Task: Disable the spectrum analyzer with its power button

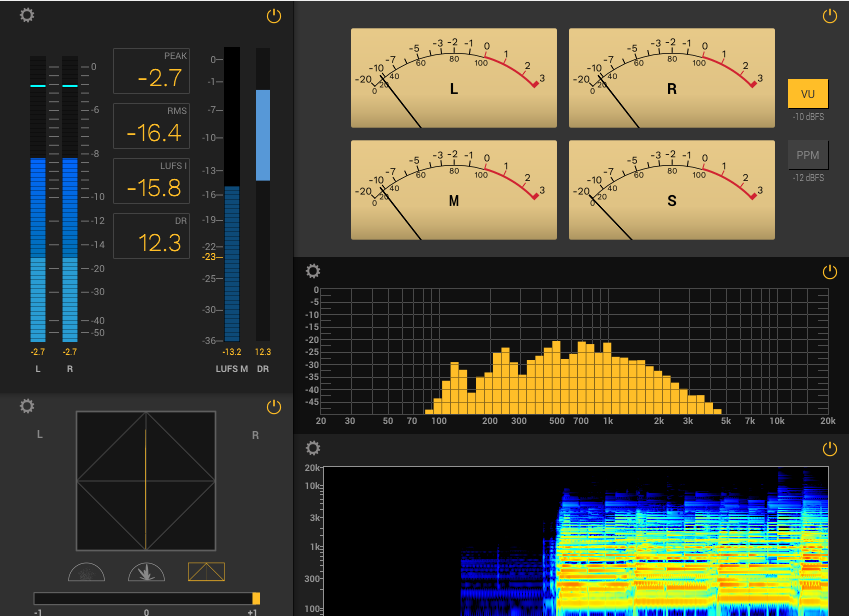Action: pos(829,272)
